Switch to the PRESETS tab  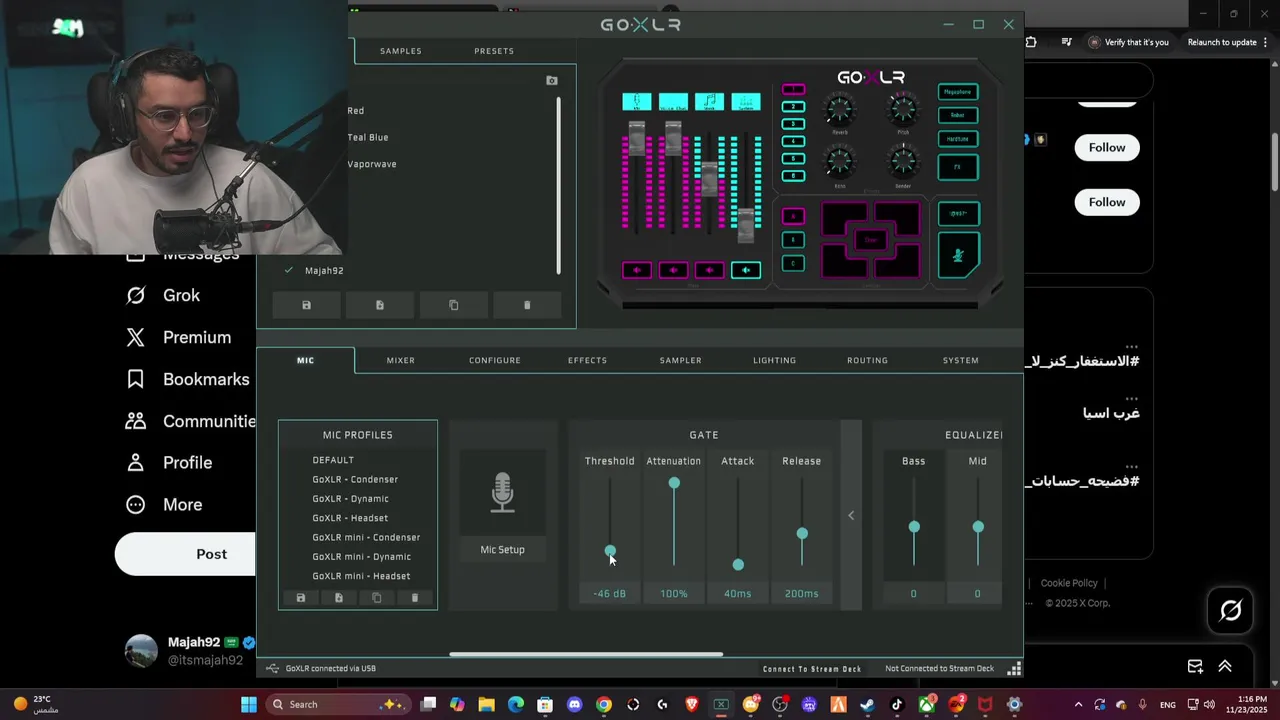point(494,51)
